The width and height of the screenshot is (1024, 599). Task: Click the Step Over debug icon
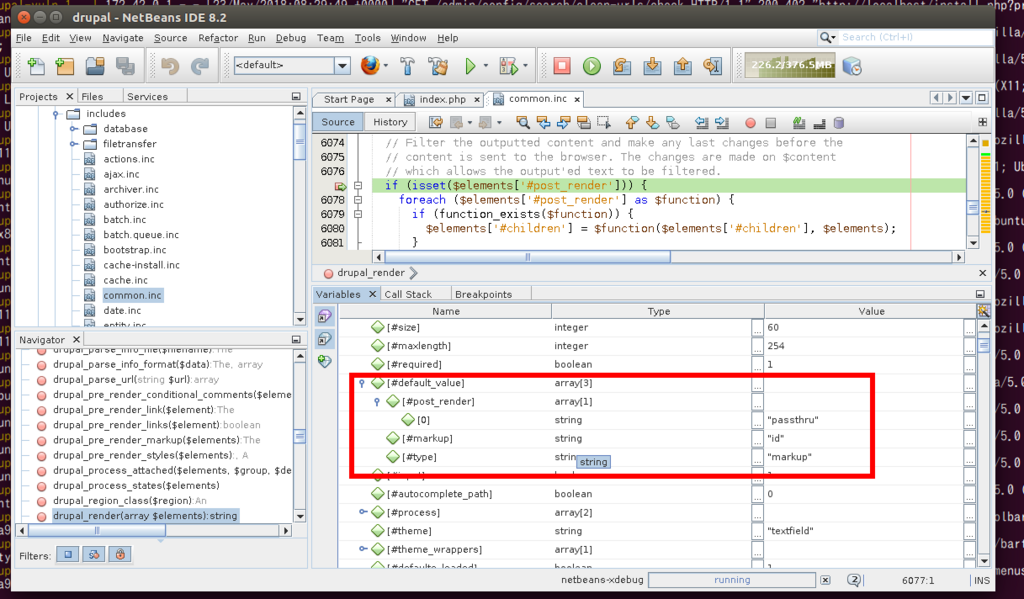click(622, 65)
